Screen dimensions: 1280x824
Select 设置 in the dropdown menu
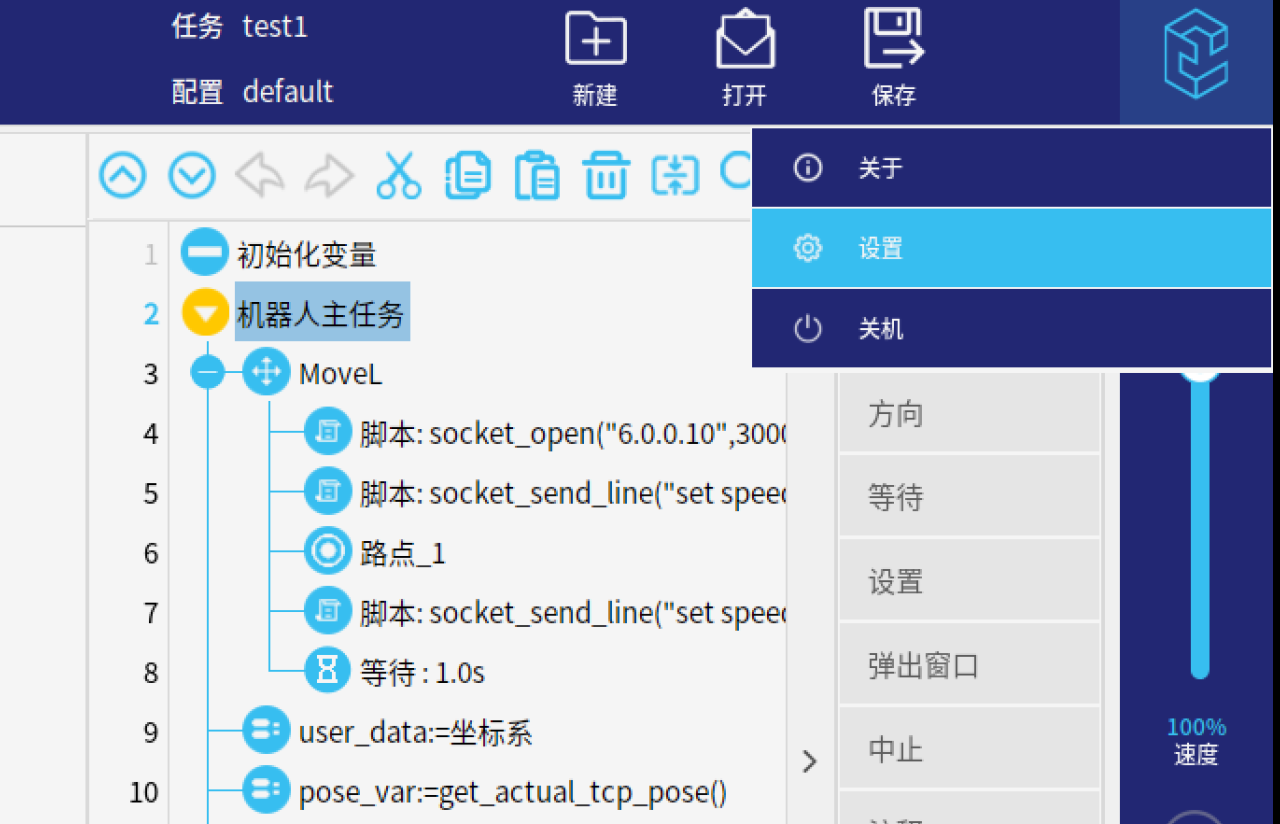(x=1010, y=248)
